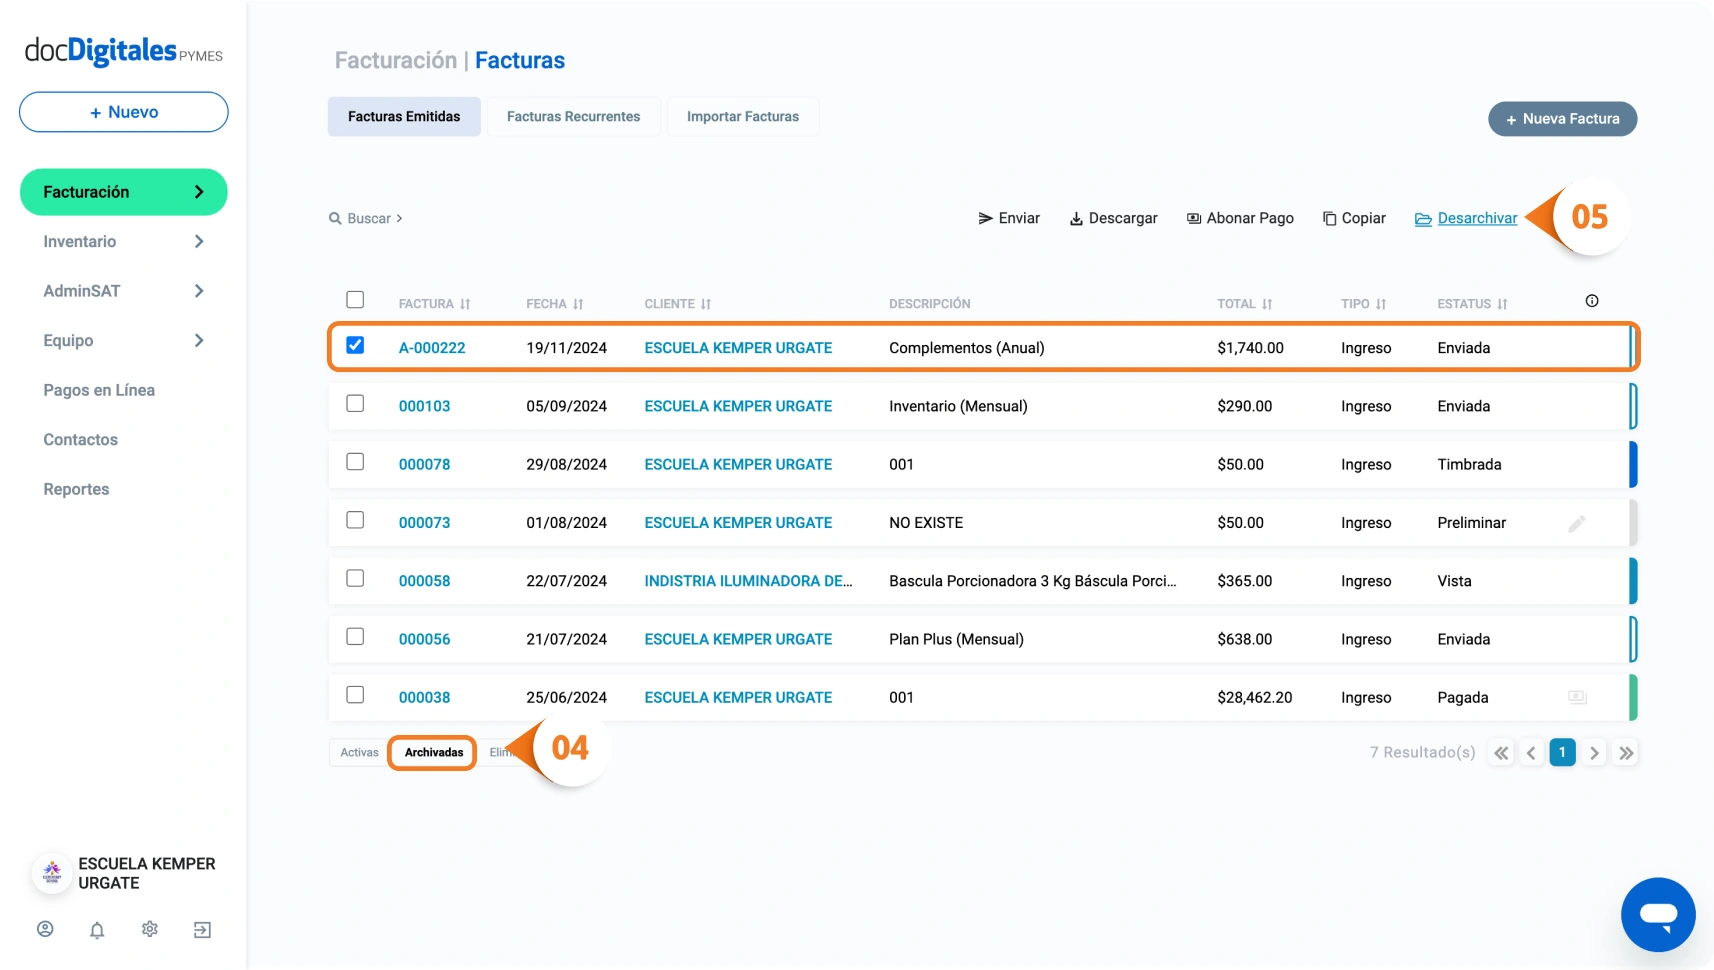Click the $28,462.20 total cell
The image size is (1714, 970).
click(x=1254, y=697)
